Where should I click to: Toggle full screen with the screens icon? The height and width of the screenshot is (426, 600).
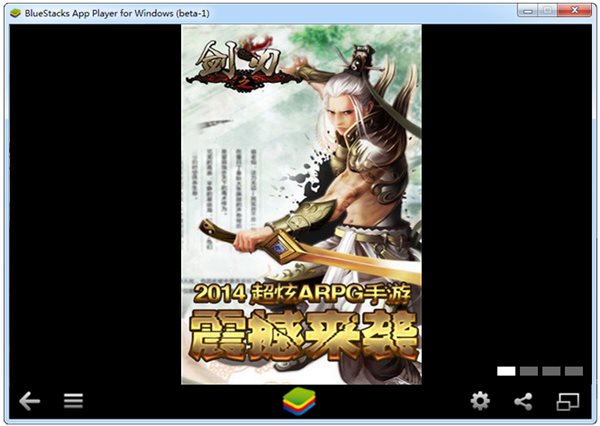(567, 402)
